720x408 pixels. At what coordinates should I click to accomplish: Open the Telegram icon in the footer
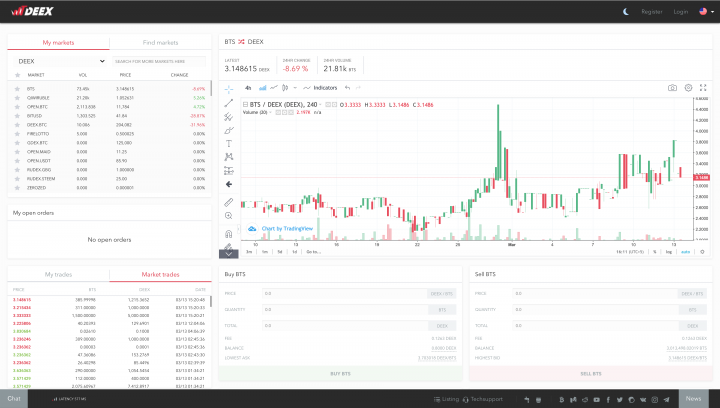[x=666, y=400]
